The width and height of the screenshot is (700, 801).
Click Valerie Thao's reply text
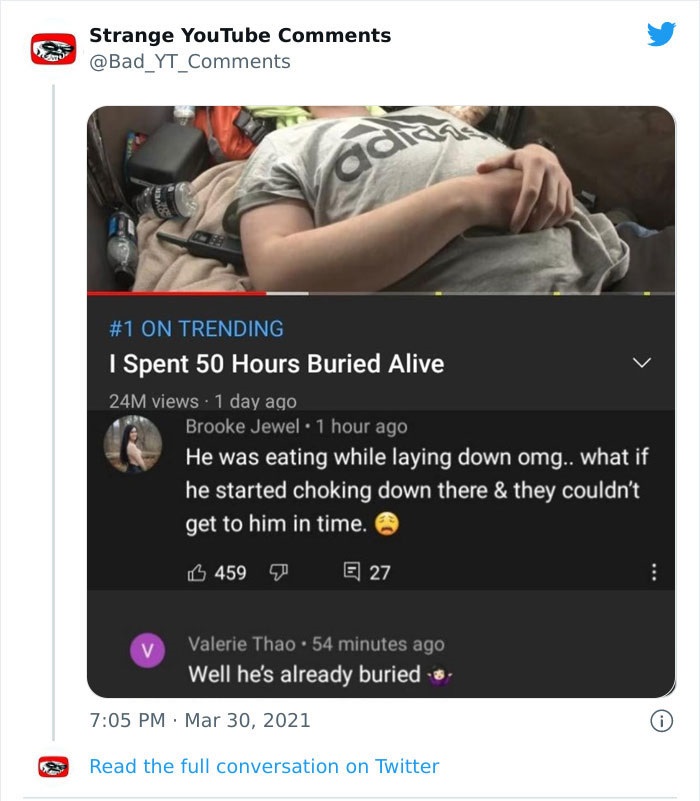304,674
